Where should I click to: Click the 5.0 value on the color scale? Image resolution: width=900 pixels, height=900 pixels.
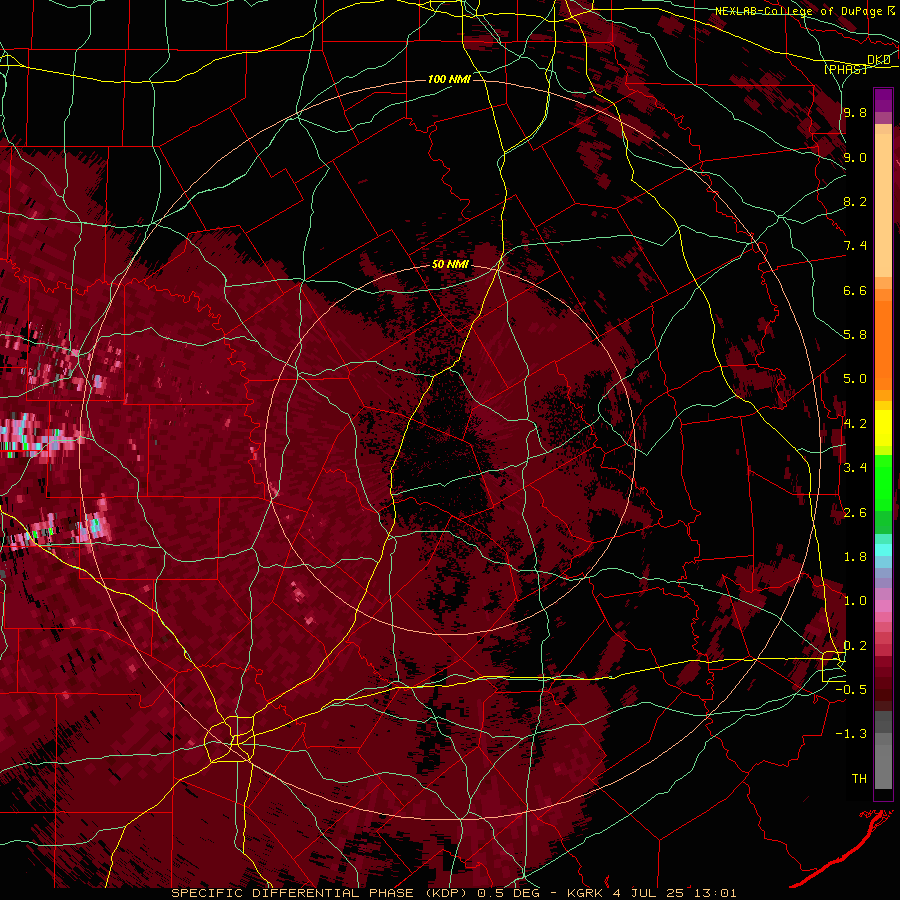[x=855, y=379]
